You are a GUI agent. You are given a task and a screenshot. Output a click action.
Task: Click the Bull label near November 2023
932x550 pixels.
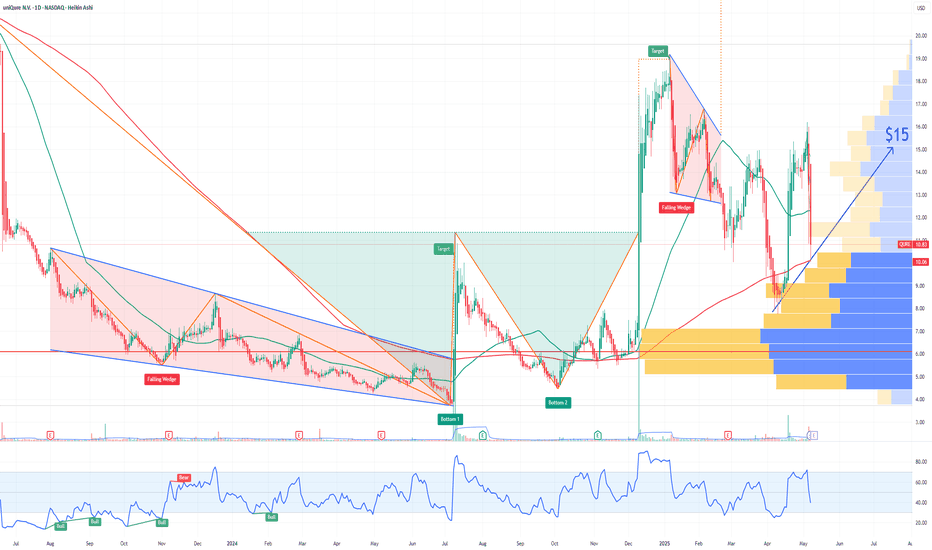(162, 522)
